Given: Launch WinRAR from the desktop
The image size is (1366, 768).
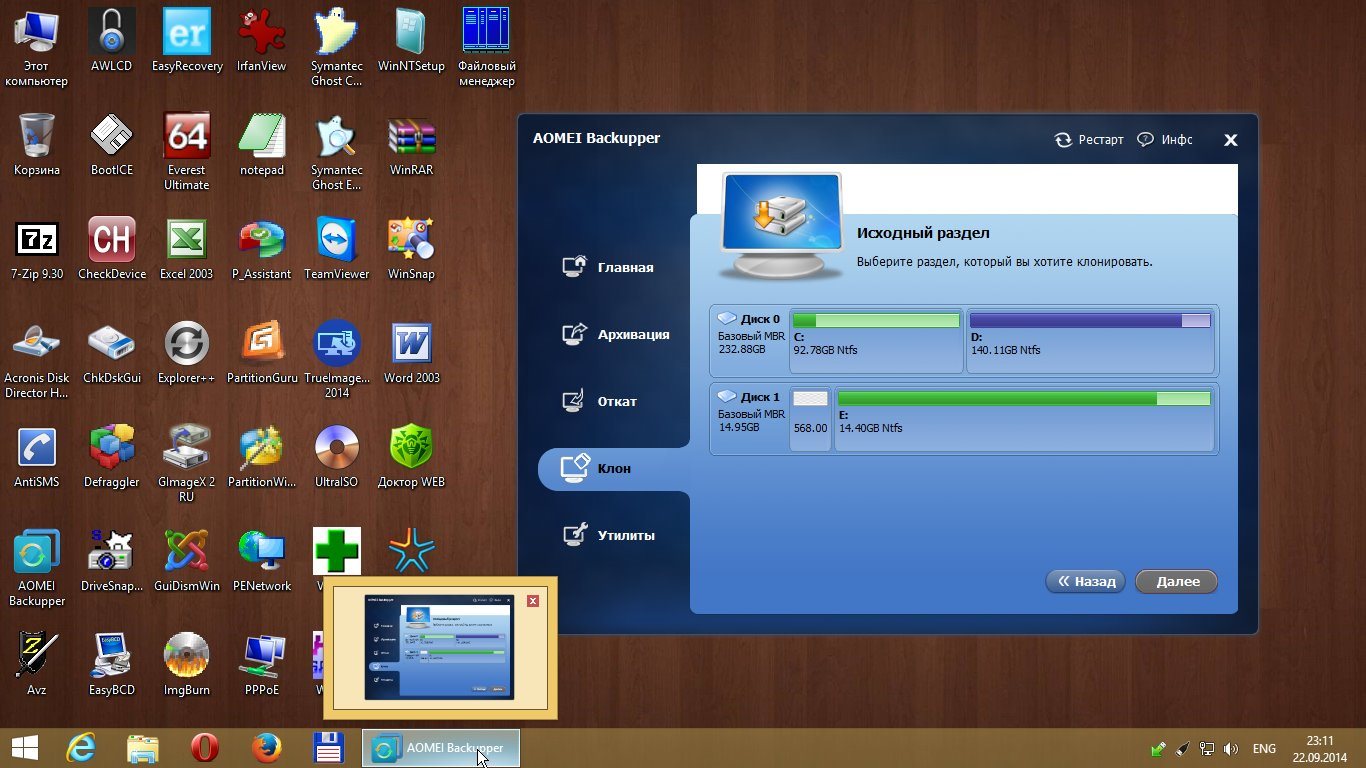Looking at the screenshot, I should tap(411, 145).
